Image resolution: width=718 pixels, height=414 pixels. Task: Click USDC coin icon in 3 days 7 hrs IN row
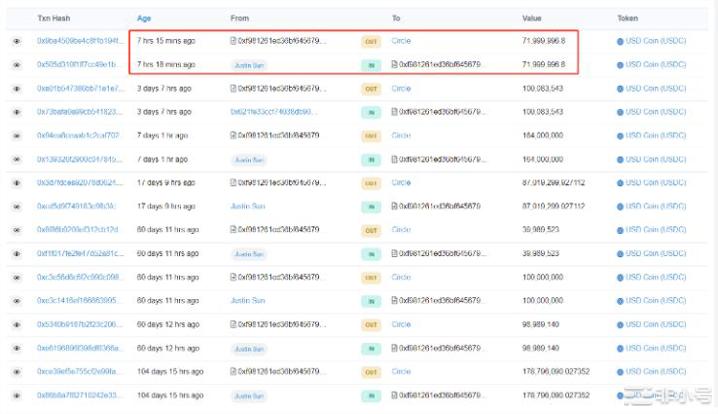[x=620, y=112]
